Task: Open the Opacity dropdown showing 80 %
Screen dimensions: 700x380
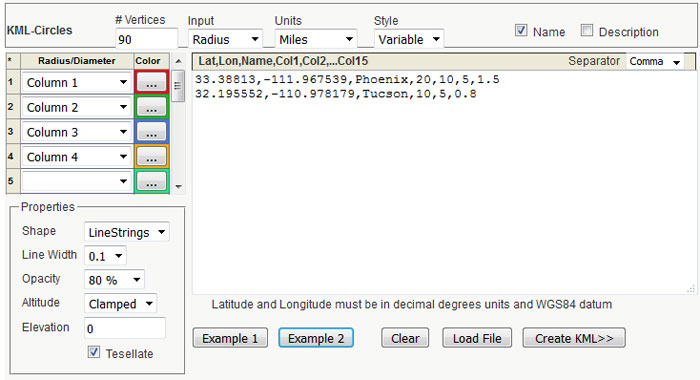Action: [114, 280]
